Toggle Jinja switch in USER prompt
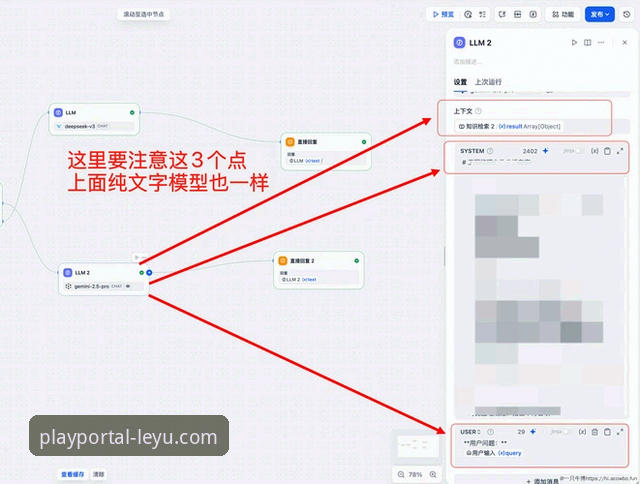 pyautogui.click(x=567, y=432)
